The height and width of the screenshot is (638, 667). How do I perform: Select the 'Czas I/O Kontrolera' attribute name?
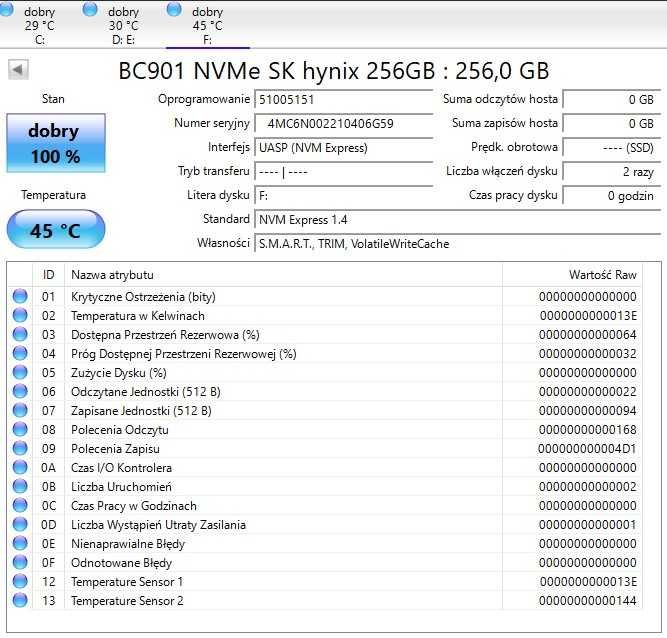pyautogui.click(x=121, y=468)
